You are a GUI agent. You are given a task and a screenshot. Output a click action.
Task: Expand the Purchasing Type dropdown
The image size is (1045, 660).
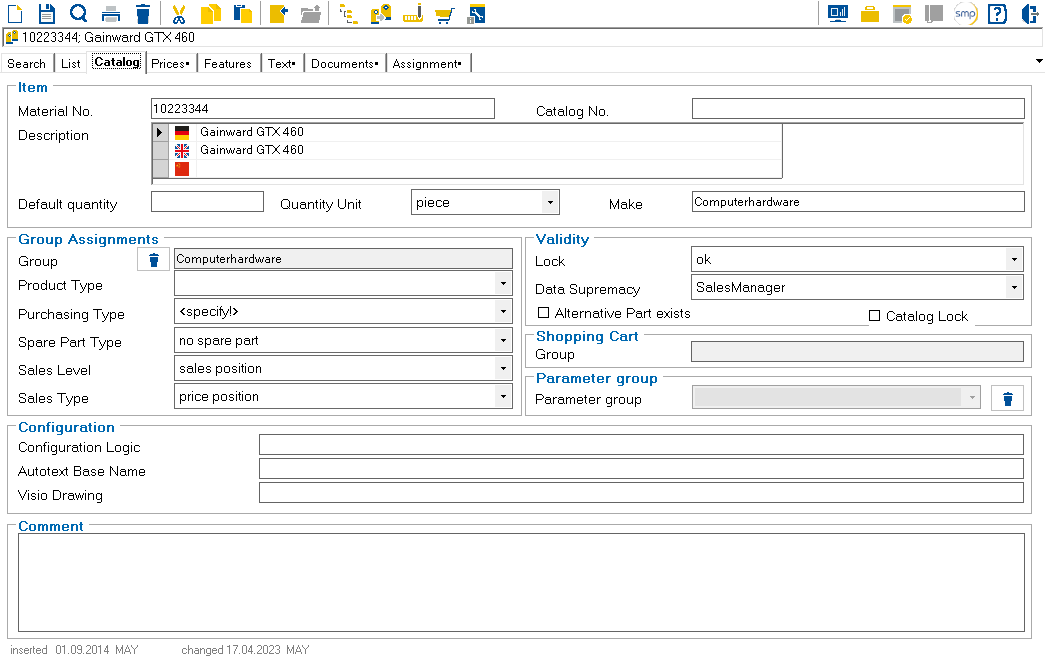tap(503, 311)
